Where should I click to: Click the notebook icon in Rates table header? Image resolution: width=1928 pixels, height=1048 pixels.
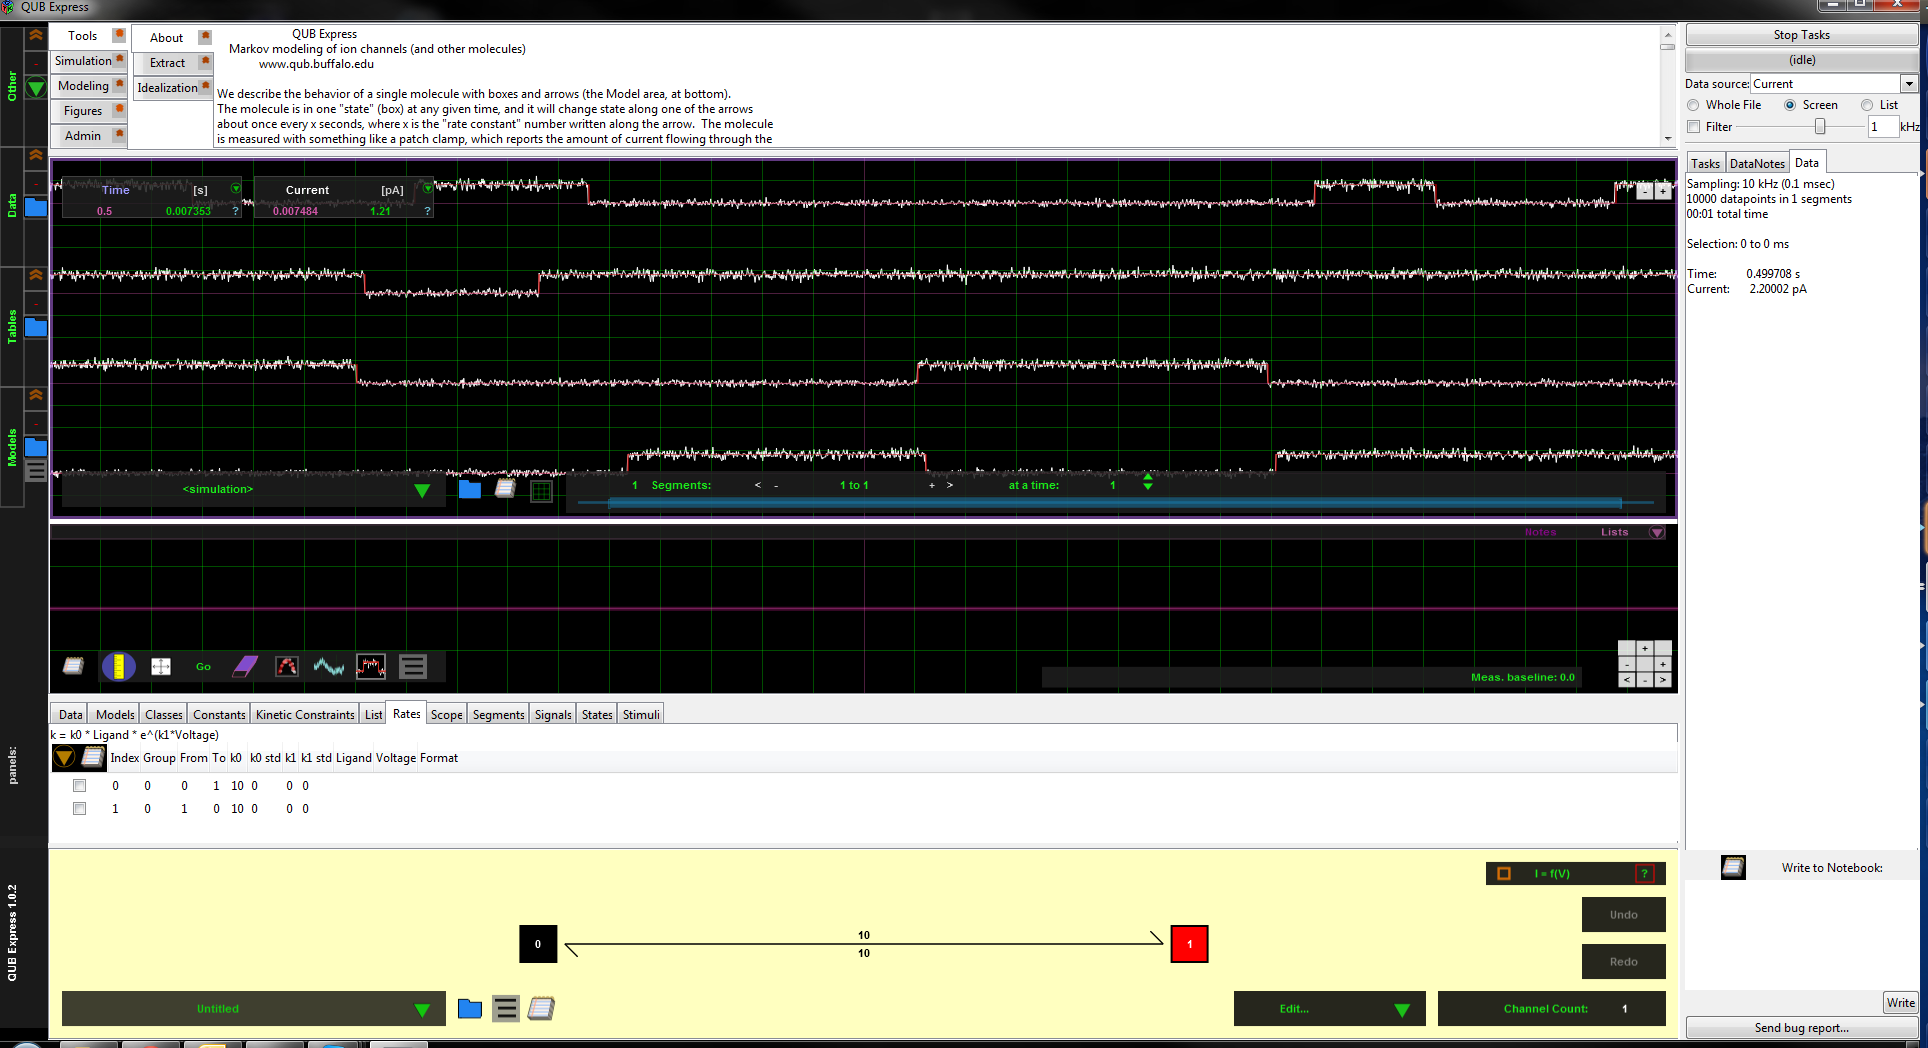tap(92, 757)
